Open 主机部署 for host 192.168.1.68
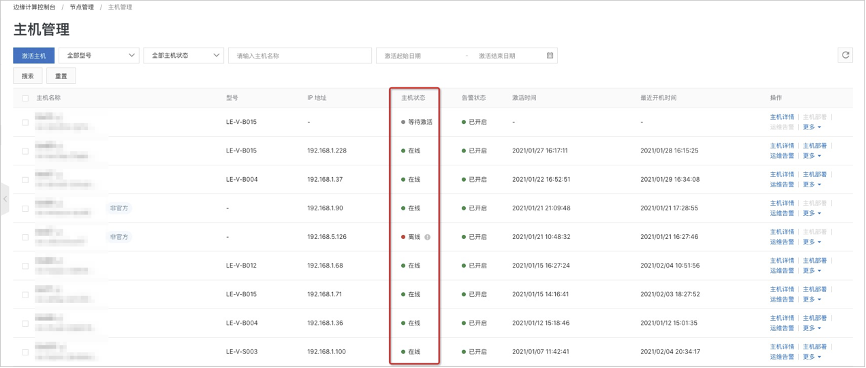 tap(815, 261)
